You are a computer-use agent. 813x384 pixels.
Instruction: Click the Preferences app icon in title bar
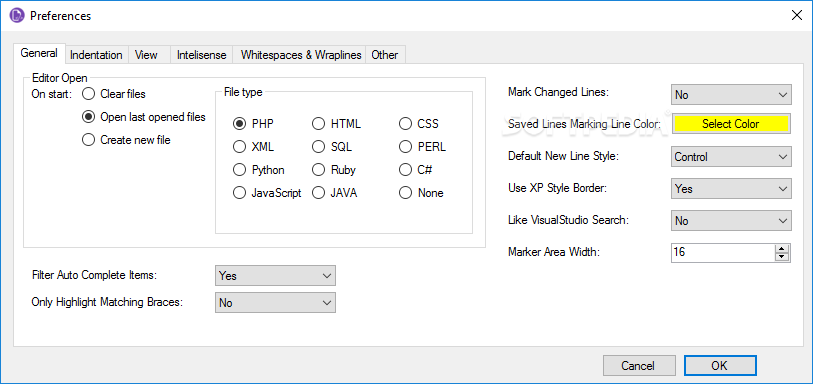(18, 16)
